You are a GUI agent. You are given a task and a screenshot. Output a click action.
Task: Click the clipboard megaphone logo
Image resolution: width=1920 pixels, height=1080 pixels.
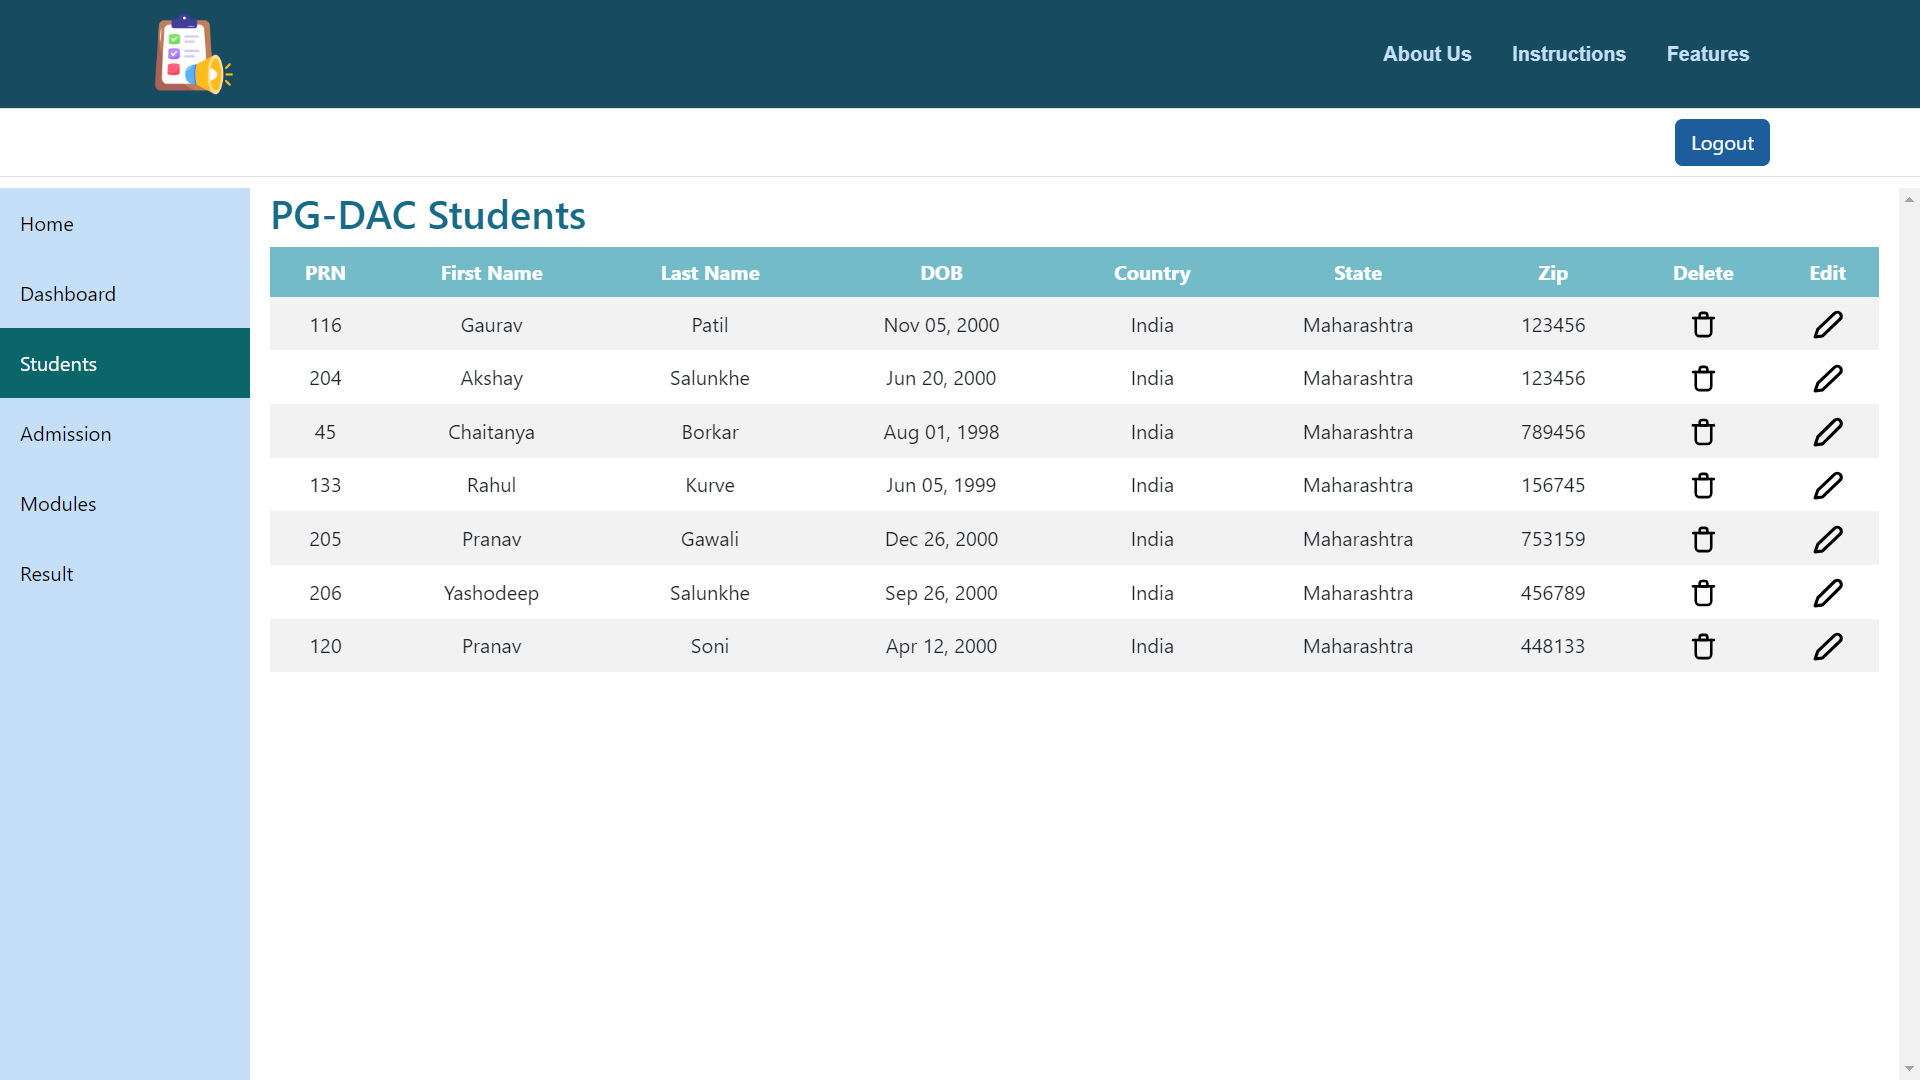(x=193, y=54)
